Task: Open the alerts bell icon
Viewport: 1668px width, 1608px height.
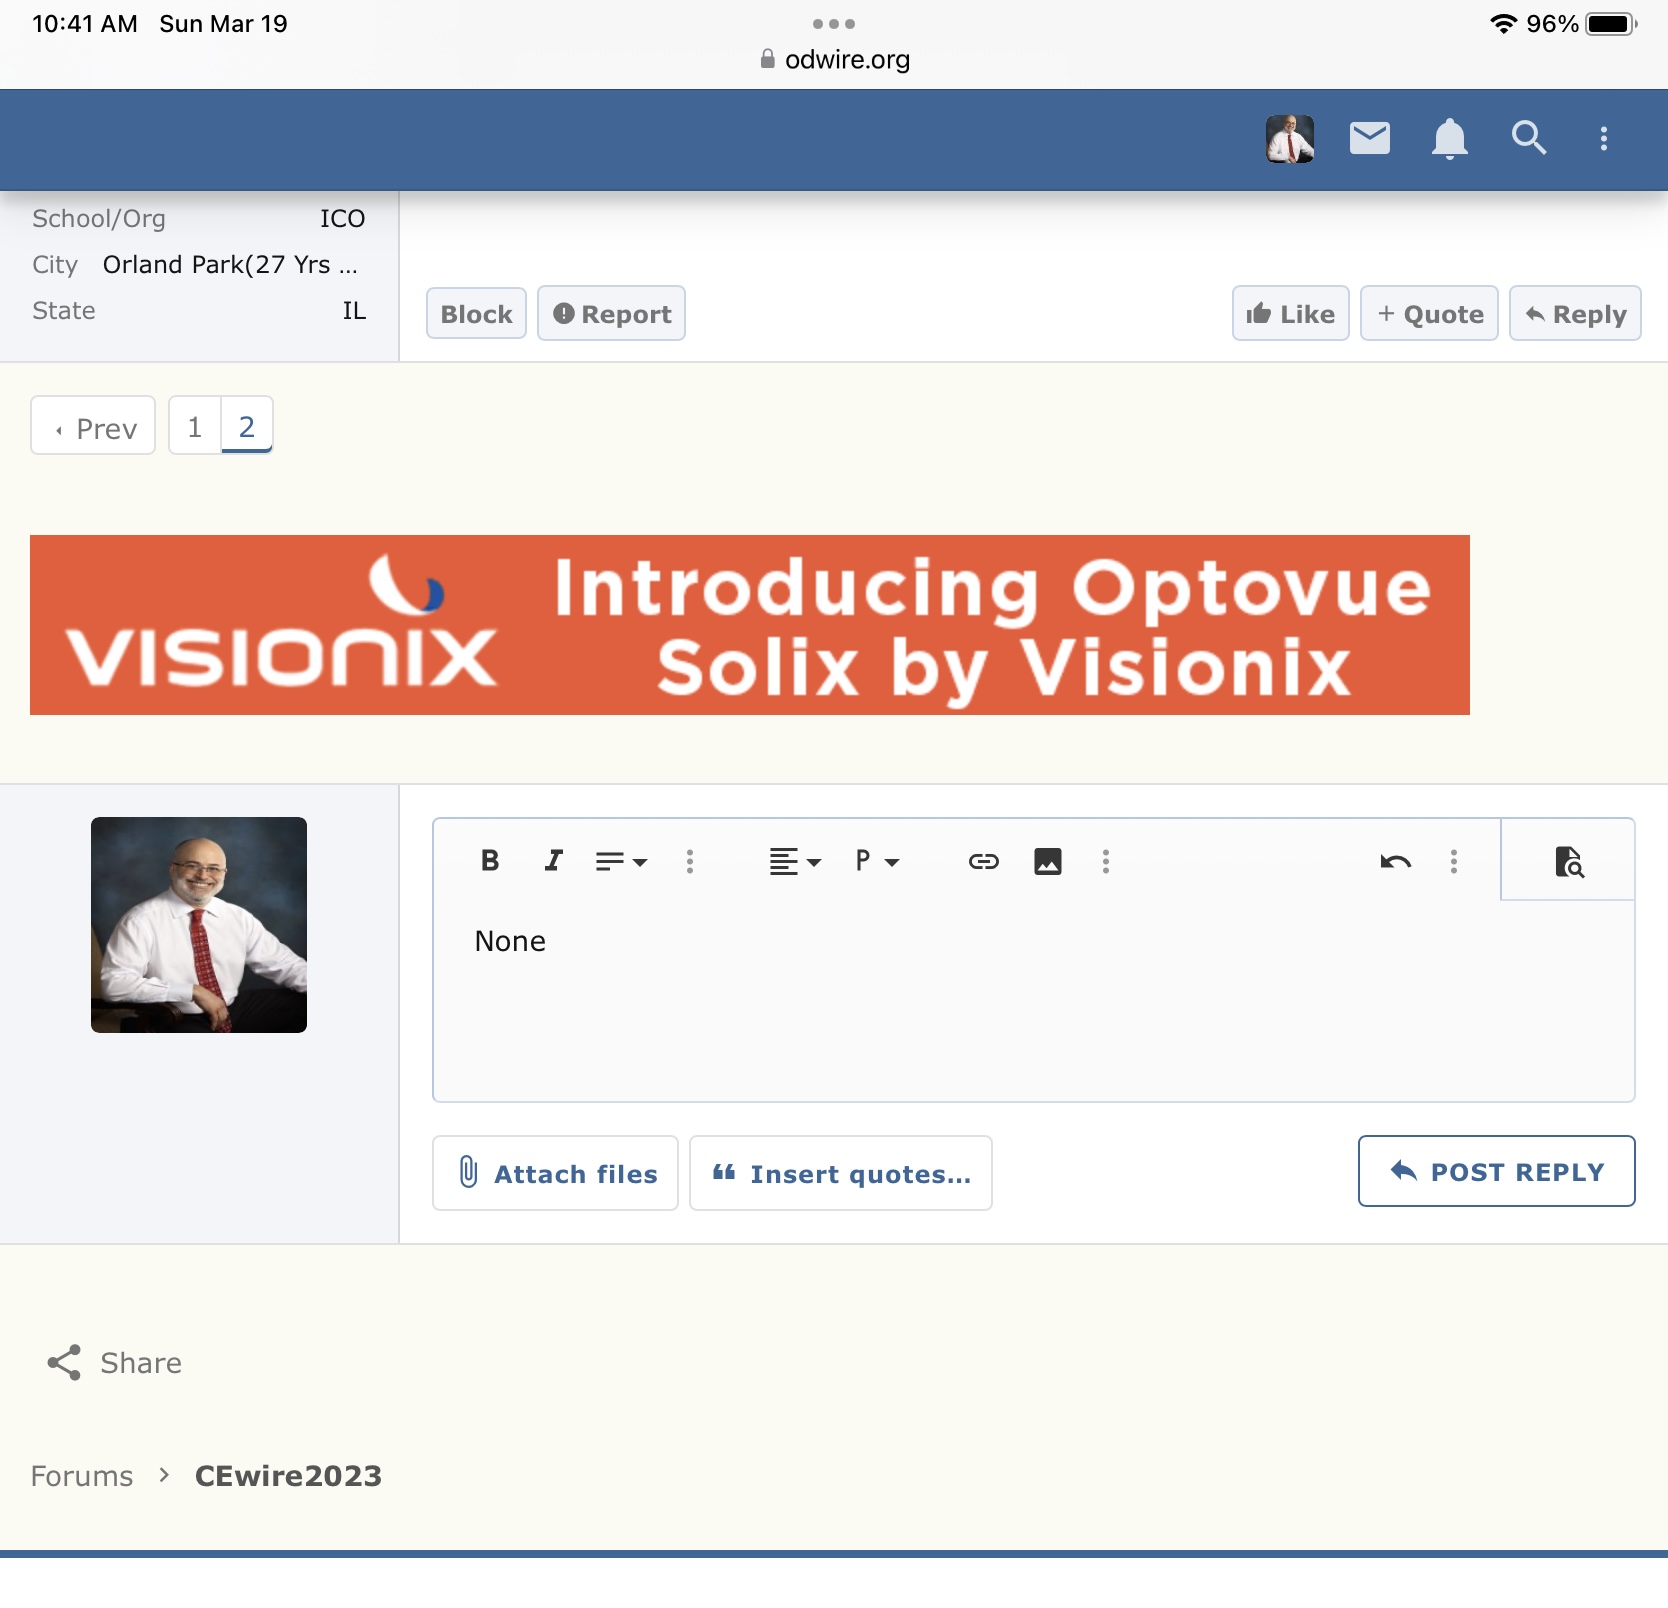Action: (x=1450, y=139)
